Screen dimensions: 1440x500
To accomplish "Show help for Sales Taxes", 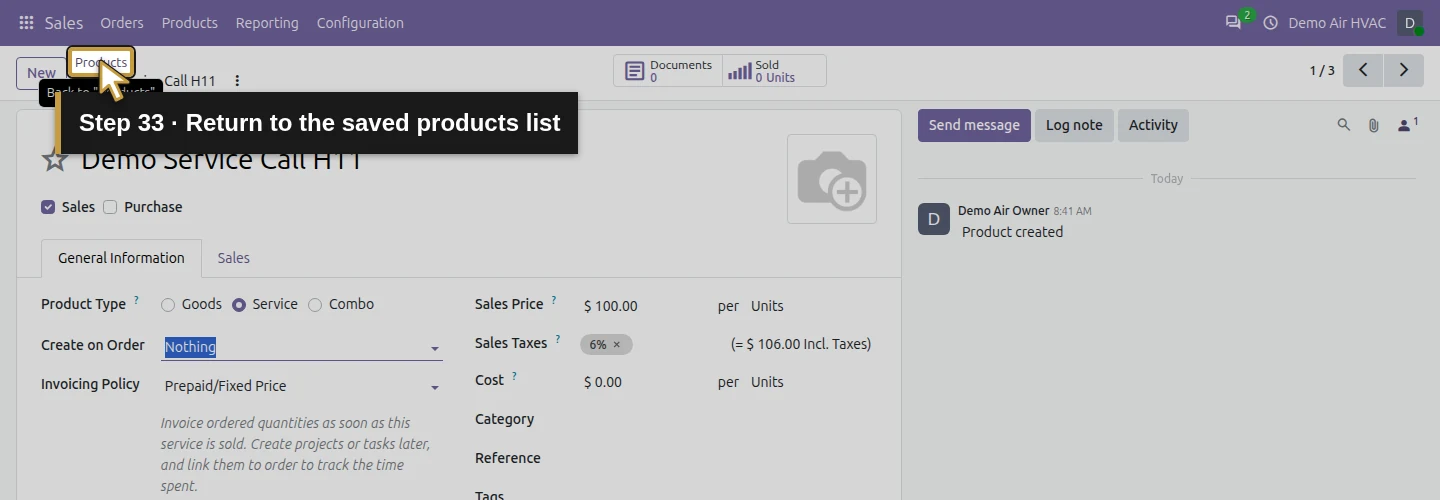I will click(558, 339).
